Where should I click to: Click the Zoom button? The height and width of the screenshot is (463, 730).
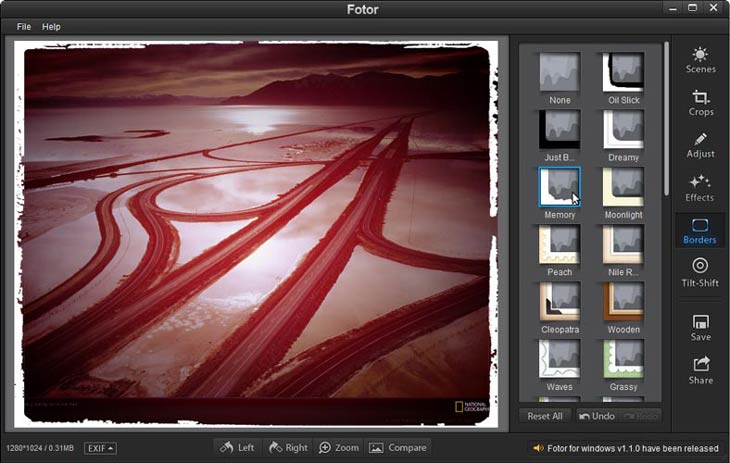(338, 447)
